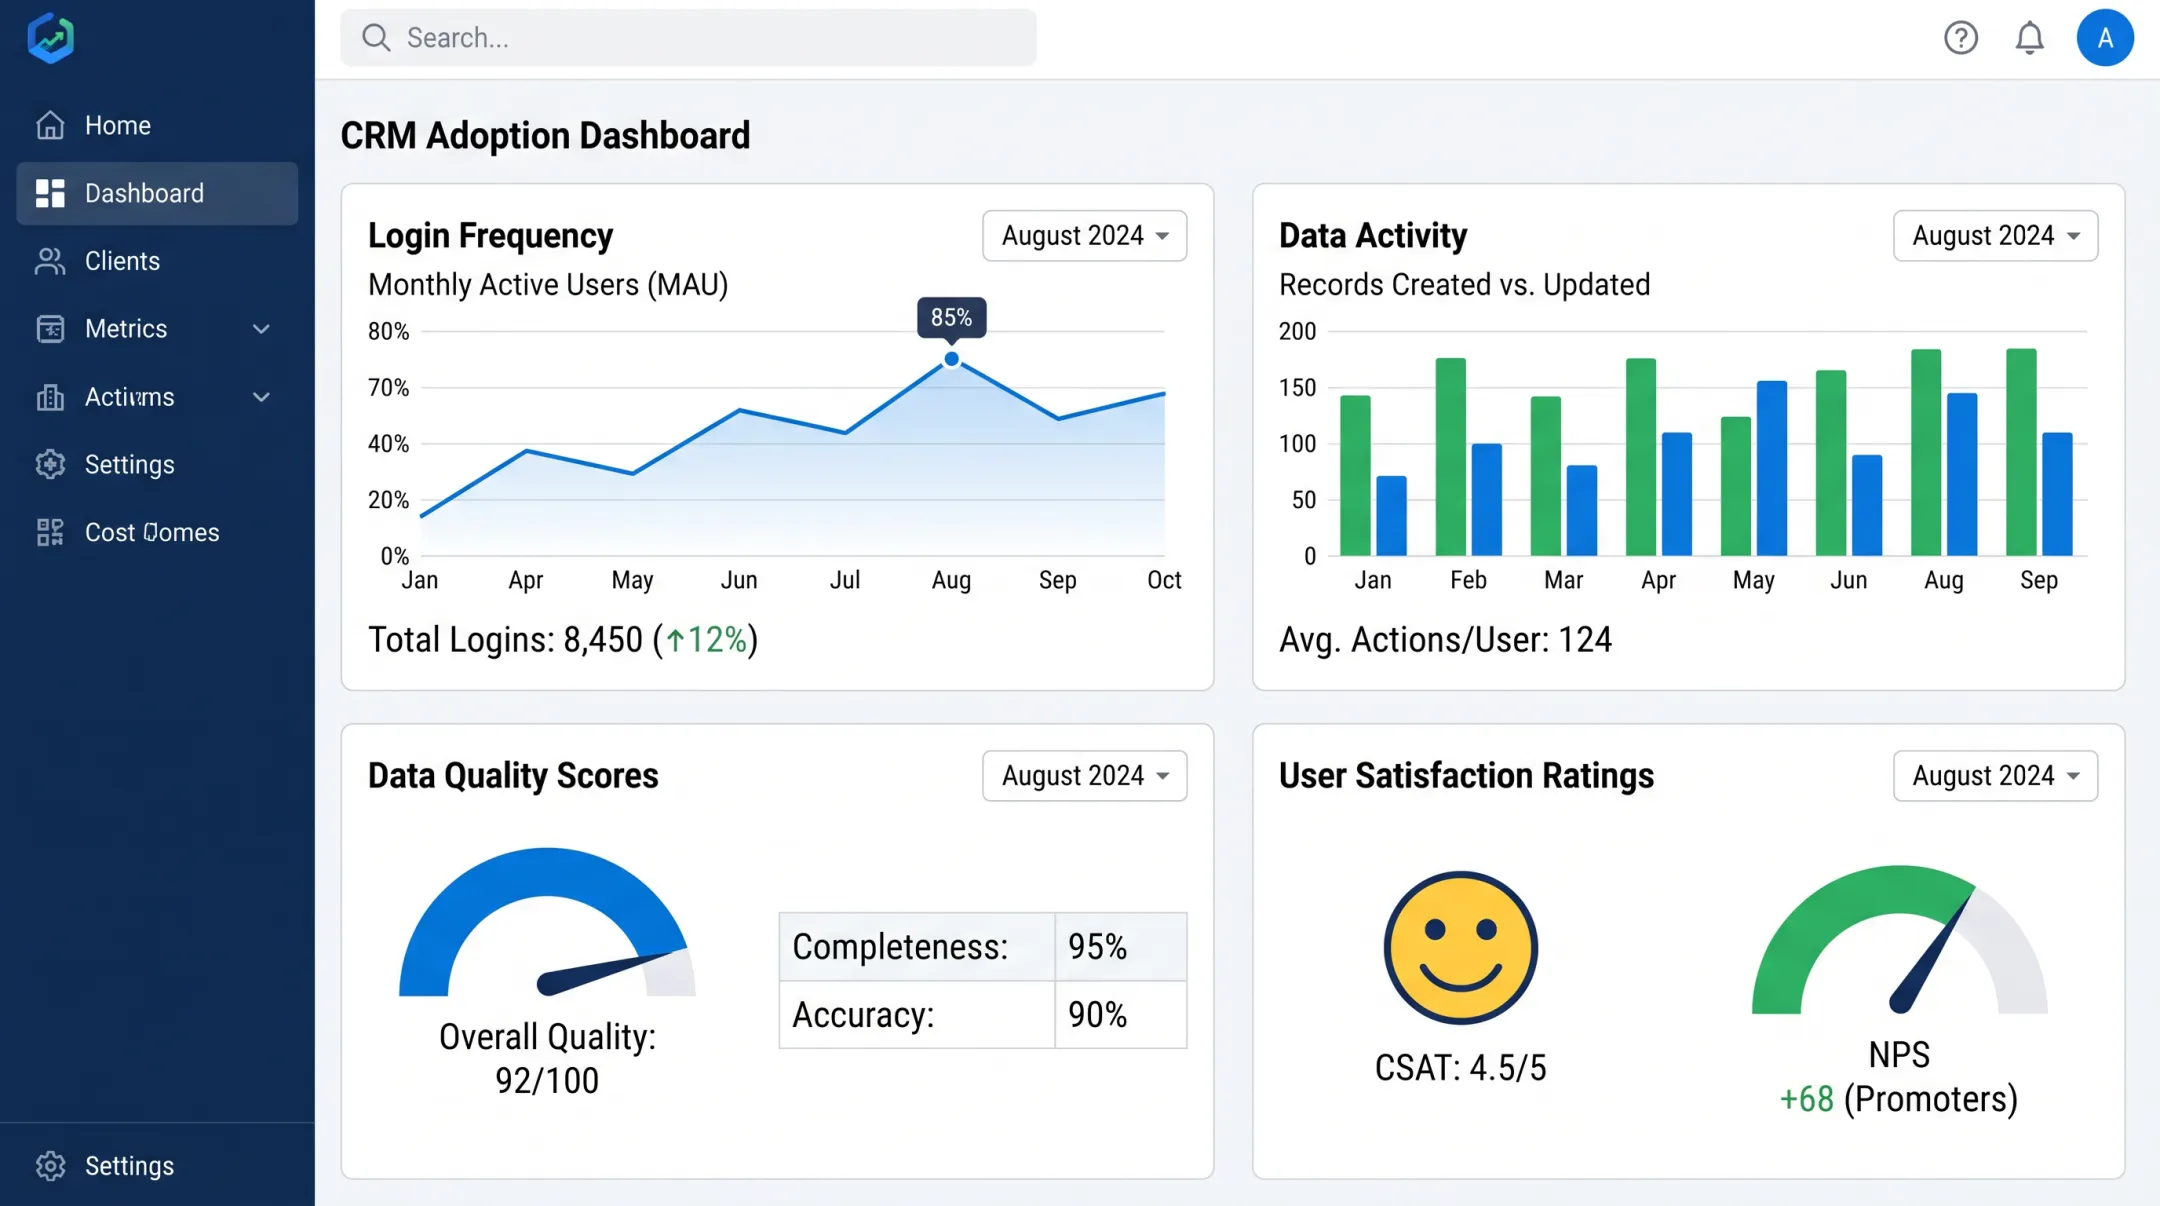Click Data Quality Scores title

513,776
